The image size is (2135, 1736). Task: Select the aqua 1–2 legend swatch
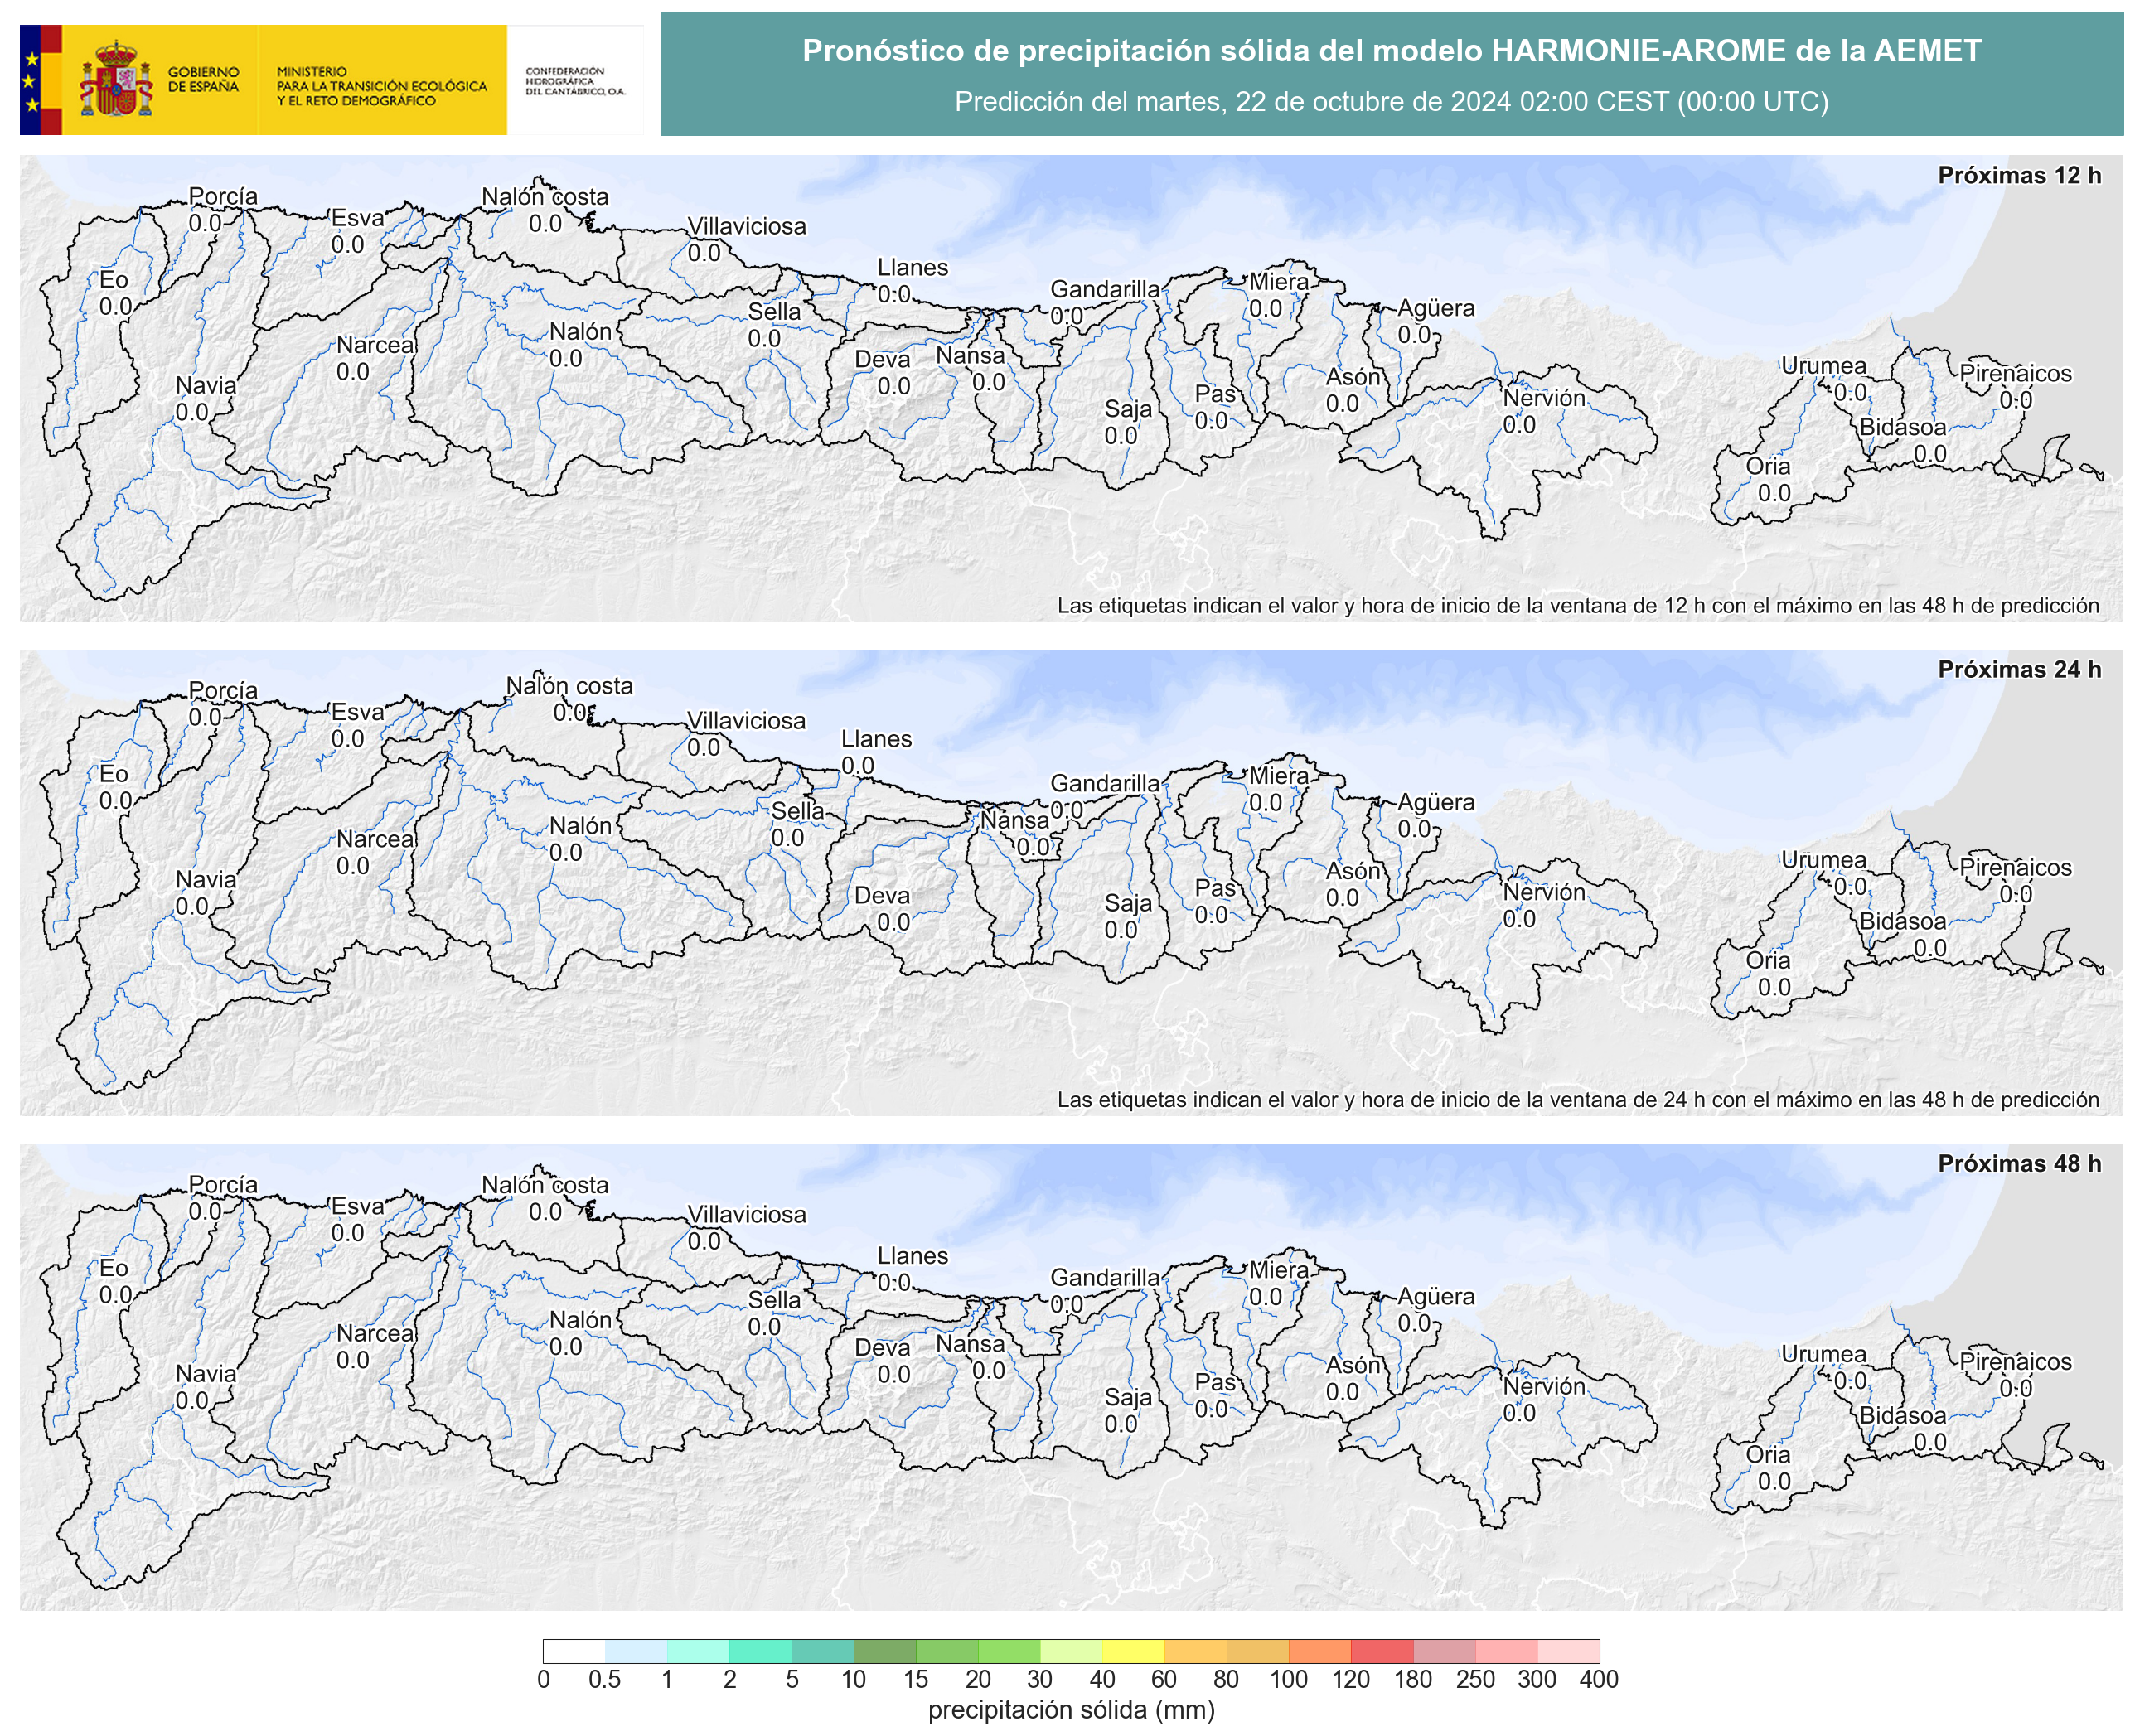pyautogui.click(x=698, y=1651)
